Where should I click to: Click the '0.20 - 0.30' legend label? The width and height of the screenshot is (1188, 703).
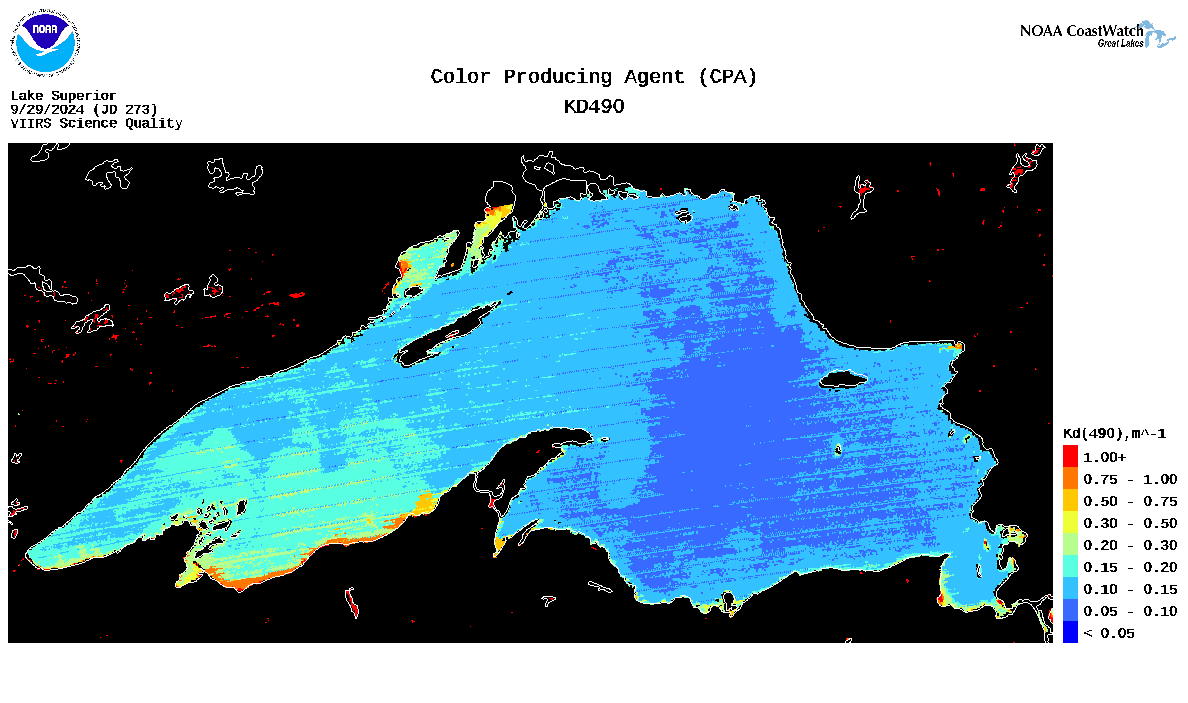point(1130,545)
